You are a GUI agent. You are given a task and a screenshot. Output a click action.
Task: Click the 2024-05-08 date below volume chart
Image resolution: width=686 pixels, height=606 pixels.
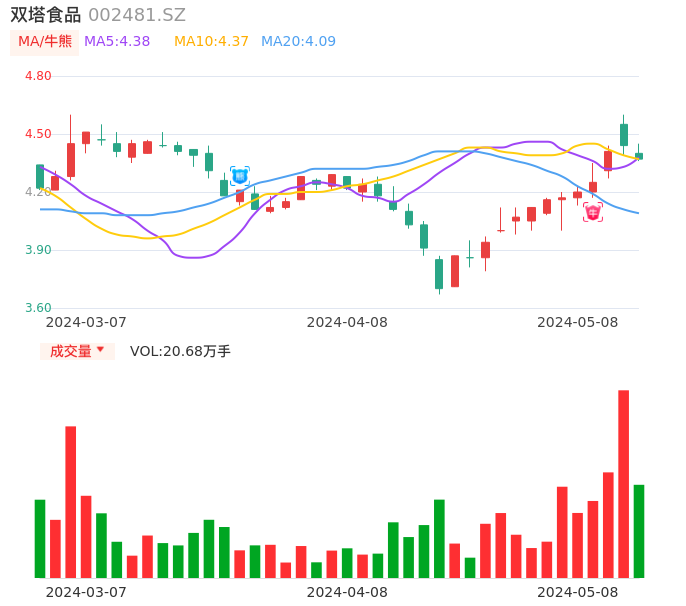pyautogui.click(x=578, y=592)
